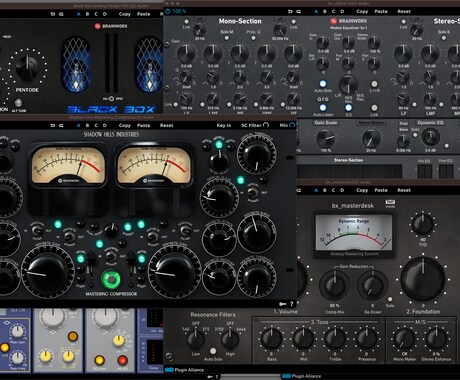Select preset slot B in bx_digital
Viewport: 460px width, 380px height.
click(325, 11)
